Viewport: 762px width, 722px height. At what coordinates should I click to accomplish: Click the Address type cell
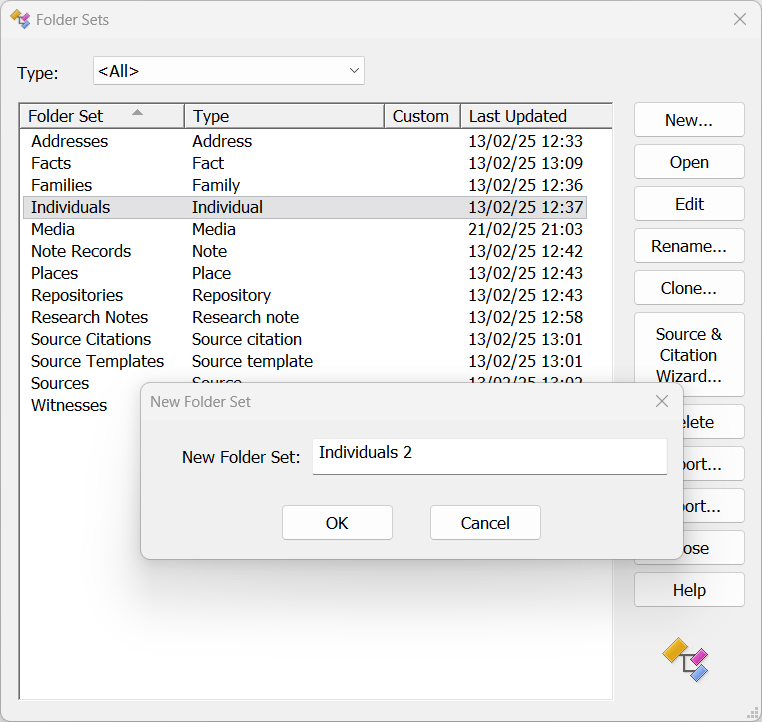[222, 141]
